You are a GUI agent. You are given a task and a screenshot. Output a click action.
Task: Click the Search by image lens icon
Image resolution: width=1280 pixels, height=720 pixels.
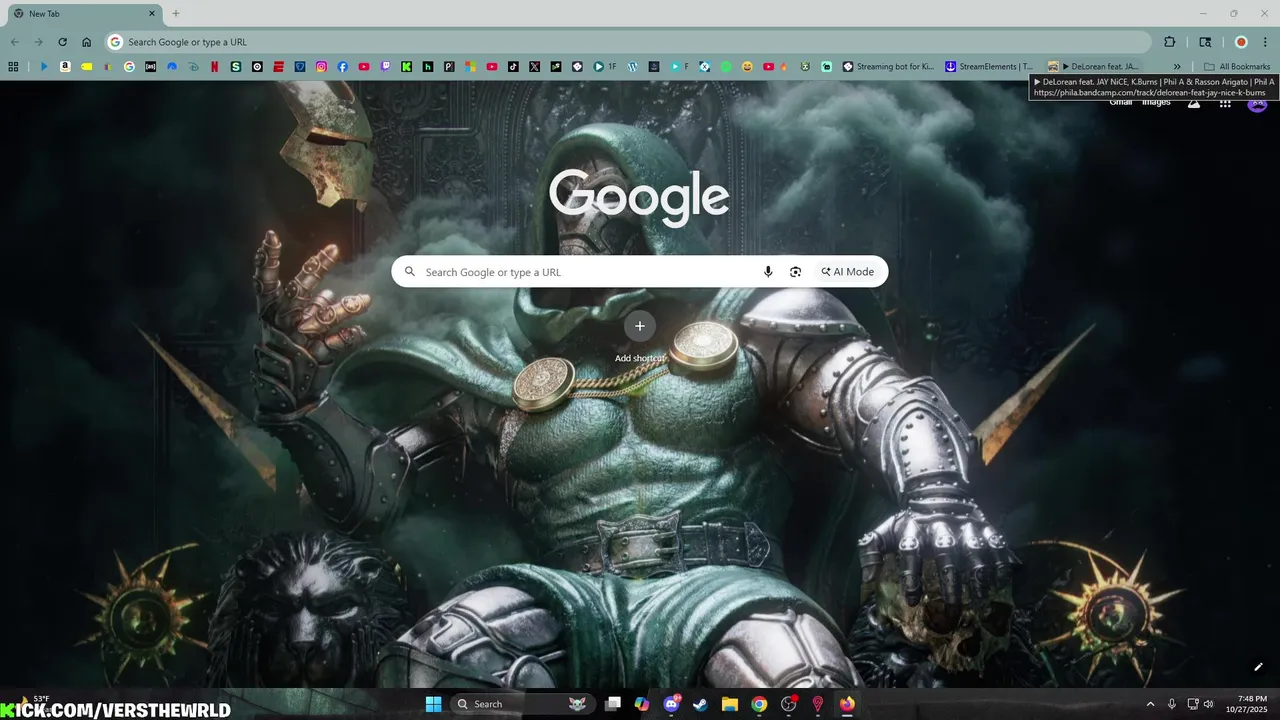(795, 272)
